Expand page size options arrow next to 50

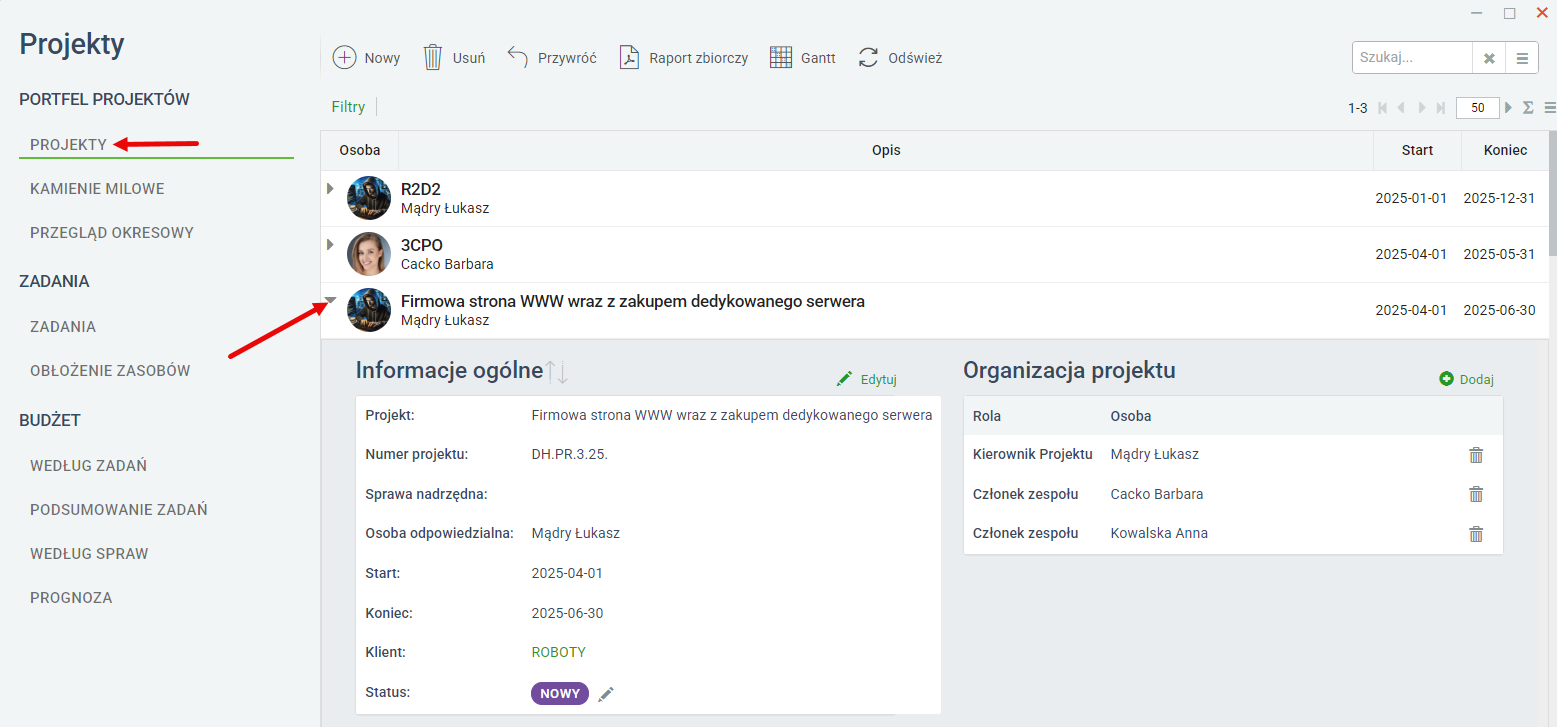[1509, 108]
